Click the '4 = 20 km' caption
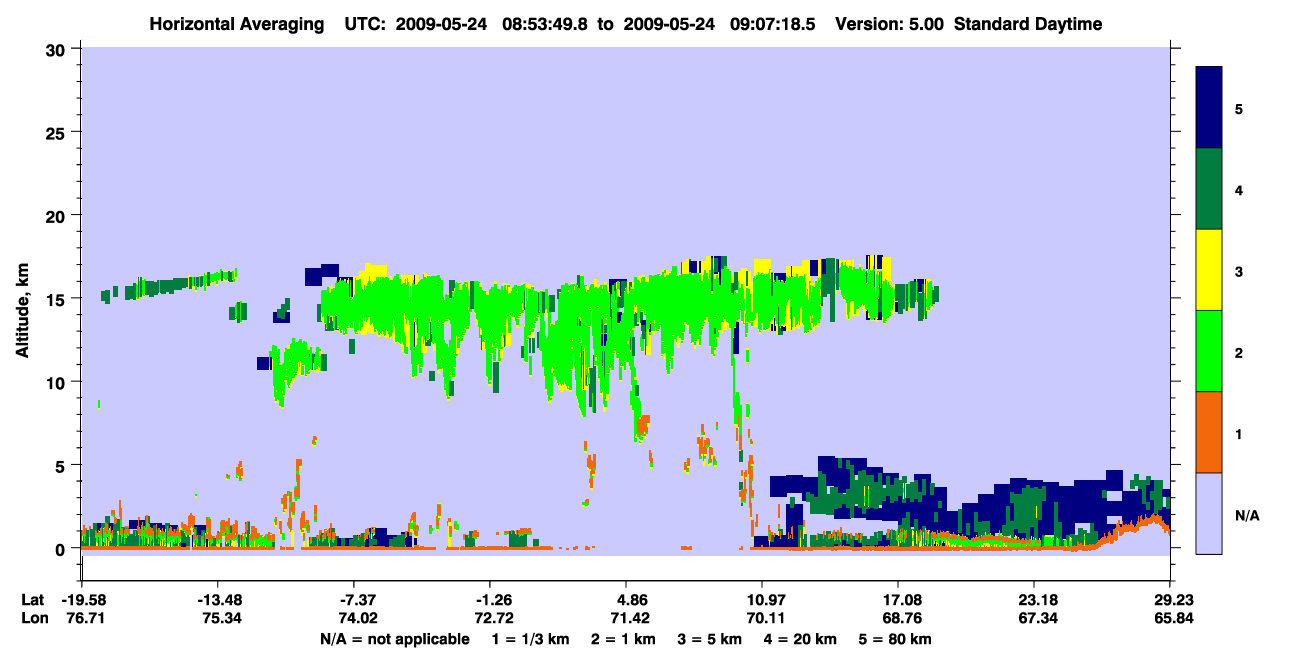The image size is (1300, 667). pyautogui.click(x=802, y=639)
